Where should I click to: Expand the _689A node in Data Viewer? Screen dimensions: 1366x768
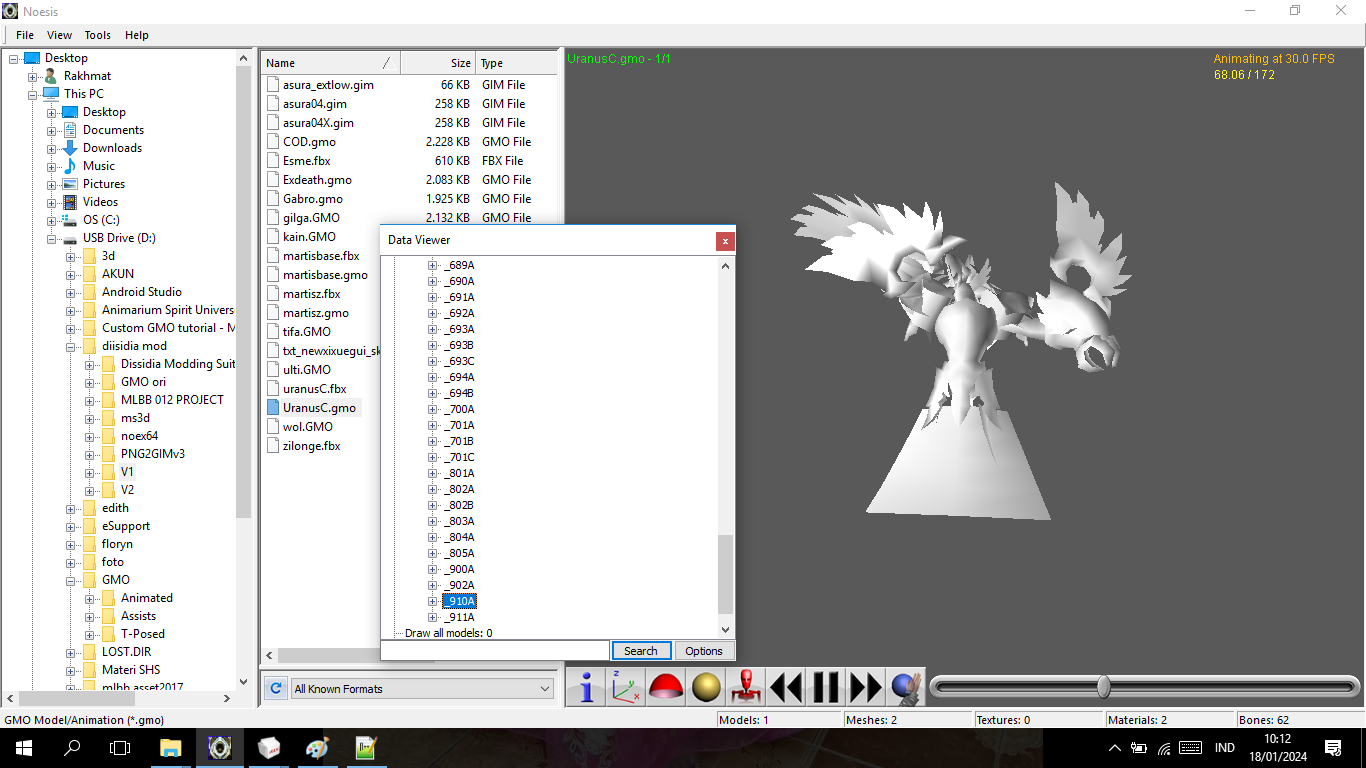pyautogui.click(x=433, y=265)
